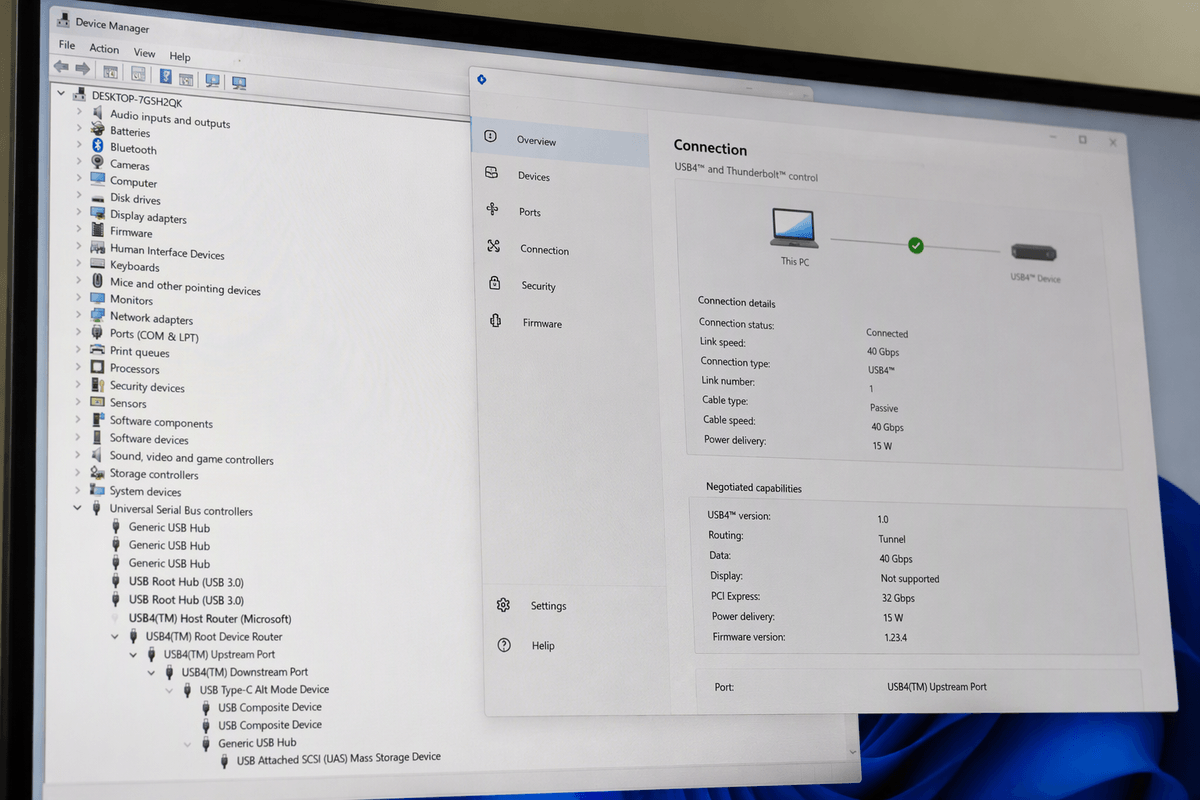Viewport: 1200px width, 800px height.
Task: Select the Print queues printer icon
Action: (x=97, y=350)
